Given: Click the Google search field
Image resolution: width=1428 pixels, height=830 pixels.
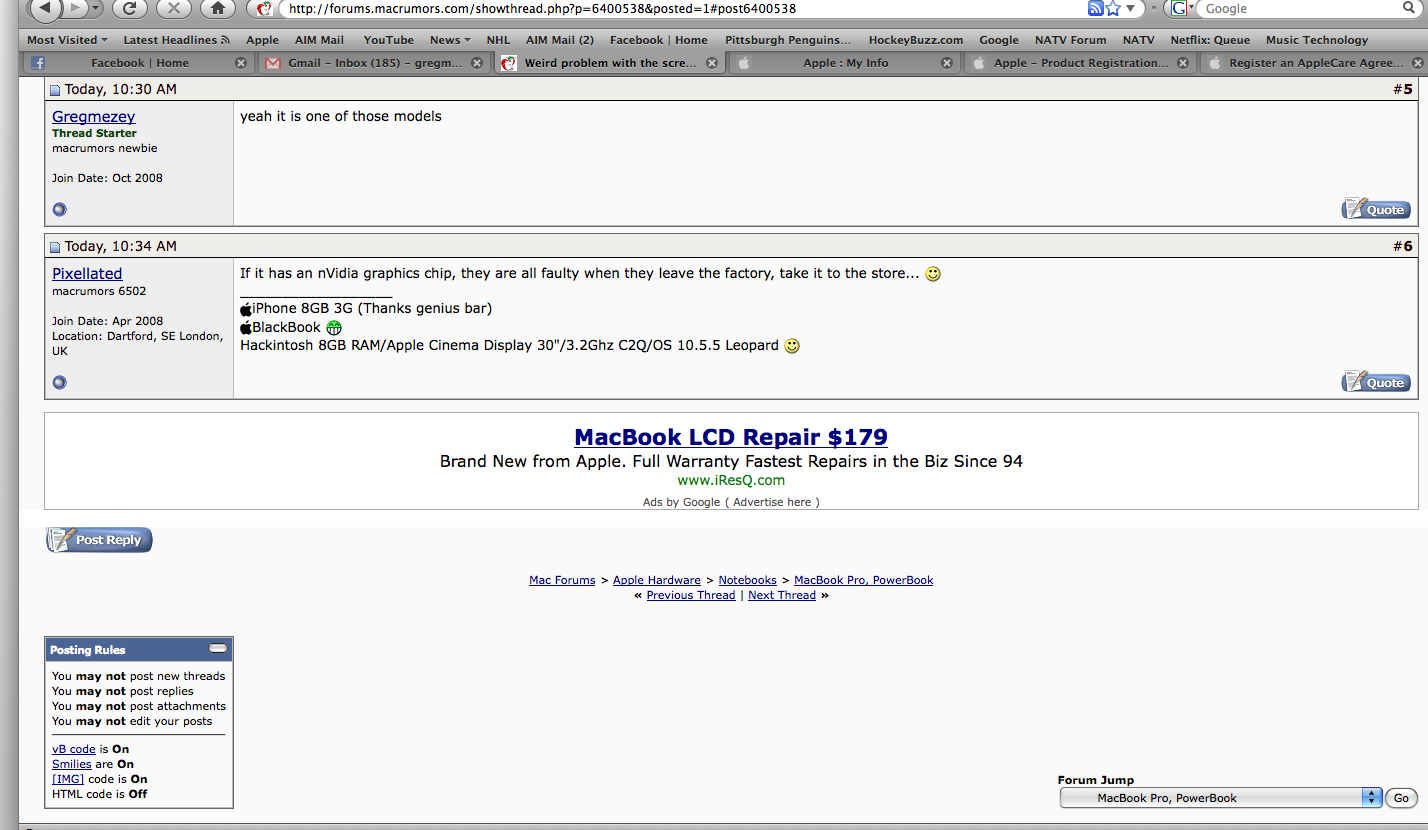Looking at the screenshot, I should click(x=1298, y=8).
